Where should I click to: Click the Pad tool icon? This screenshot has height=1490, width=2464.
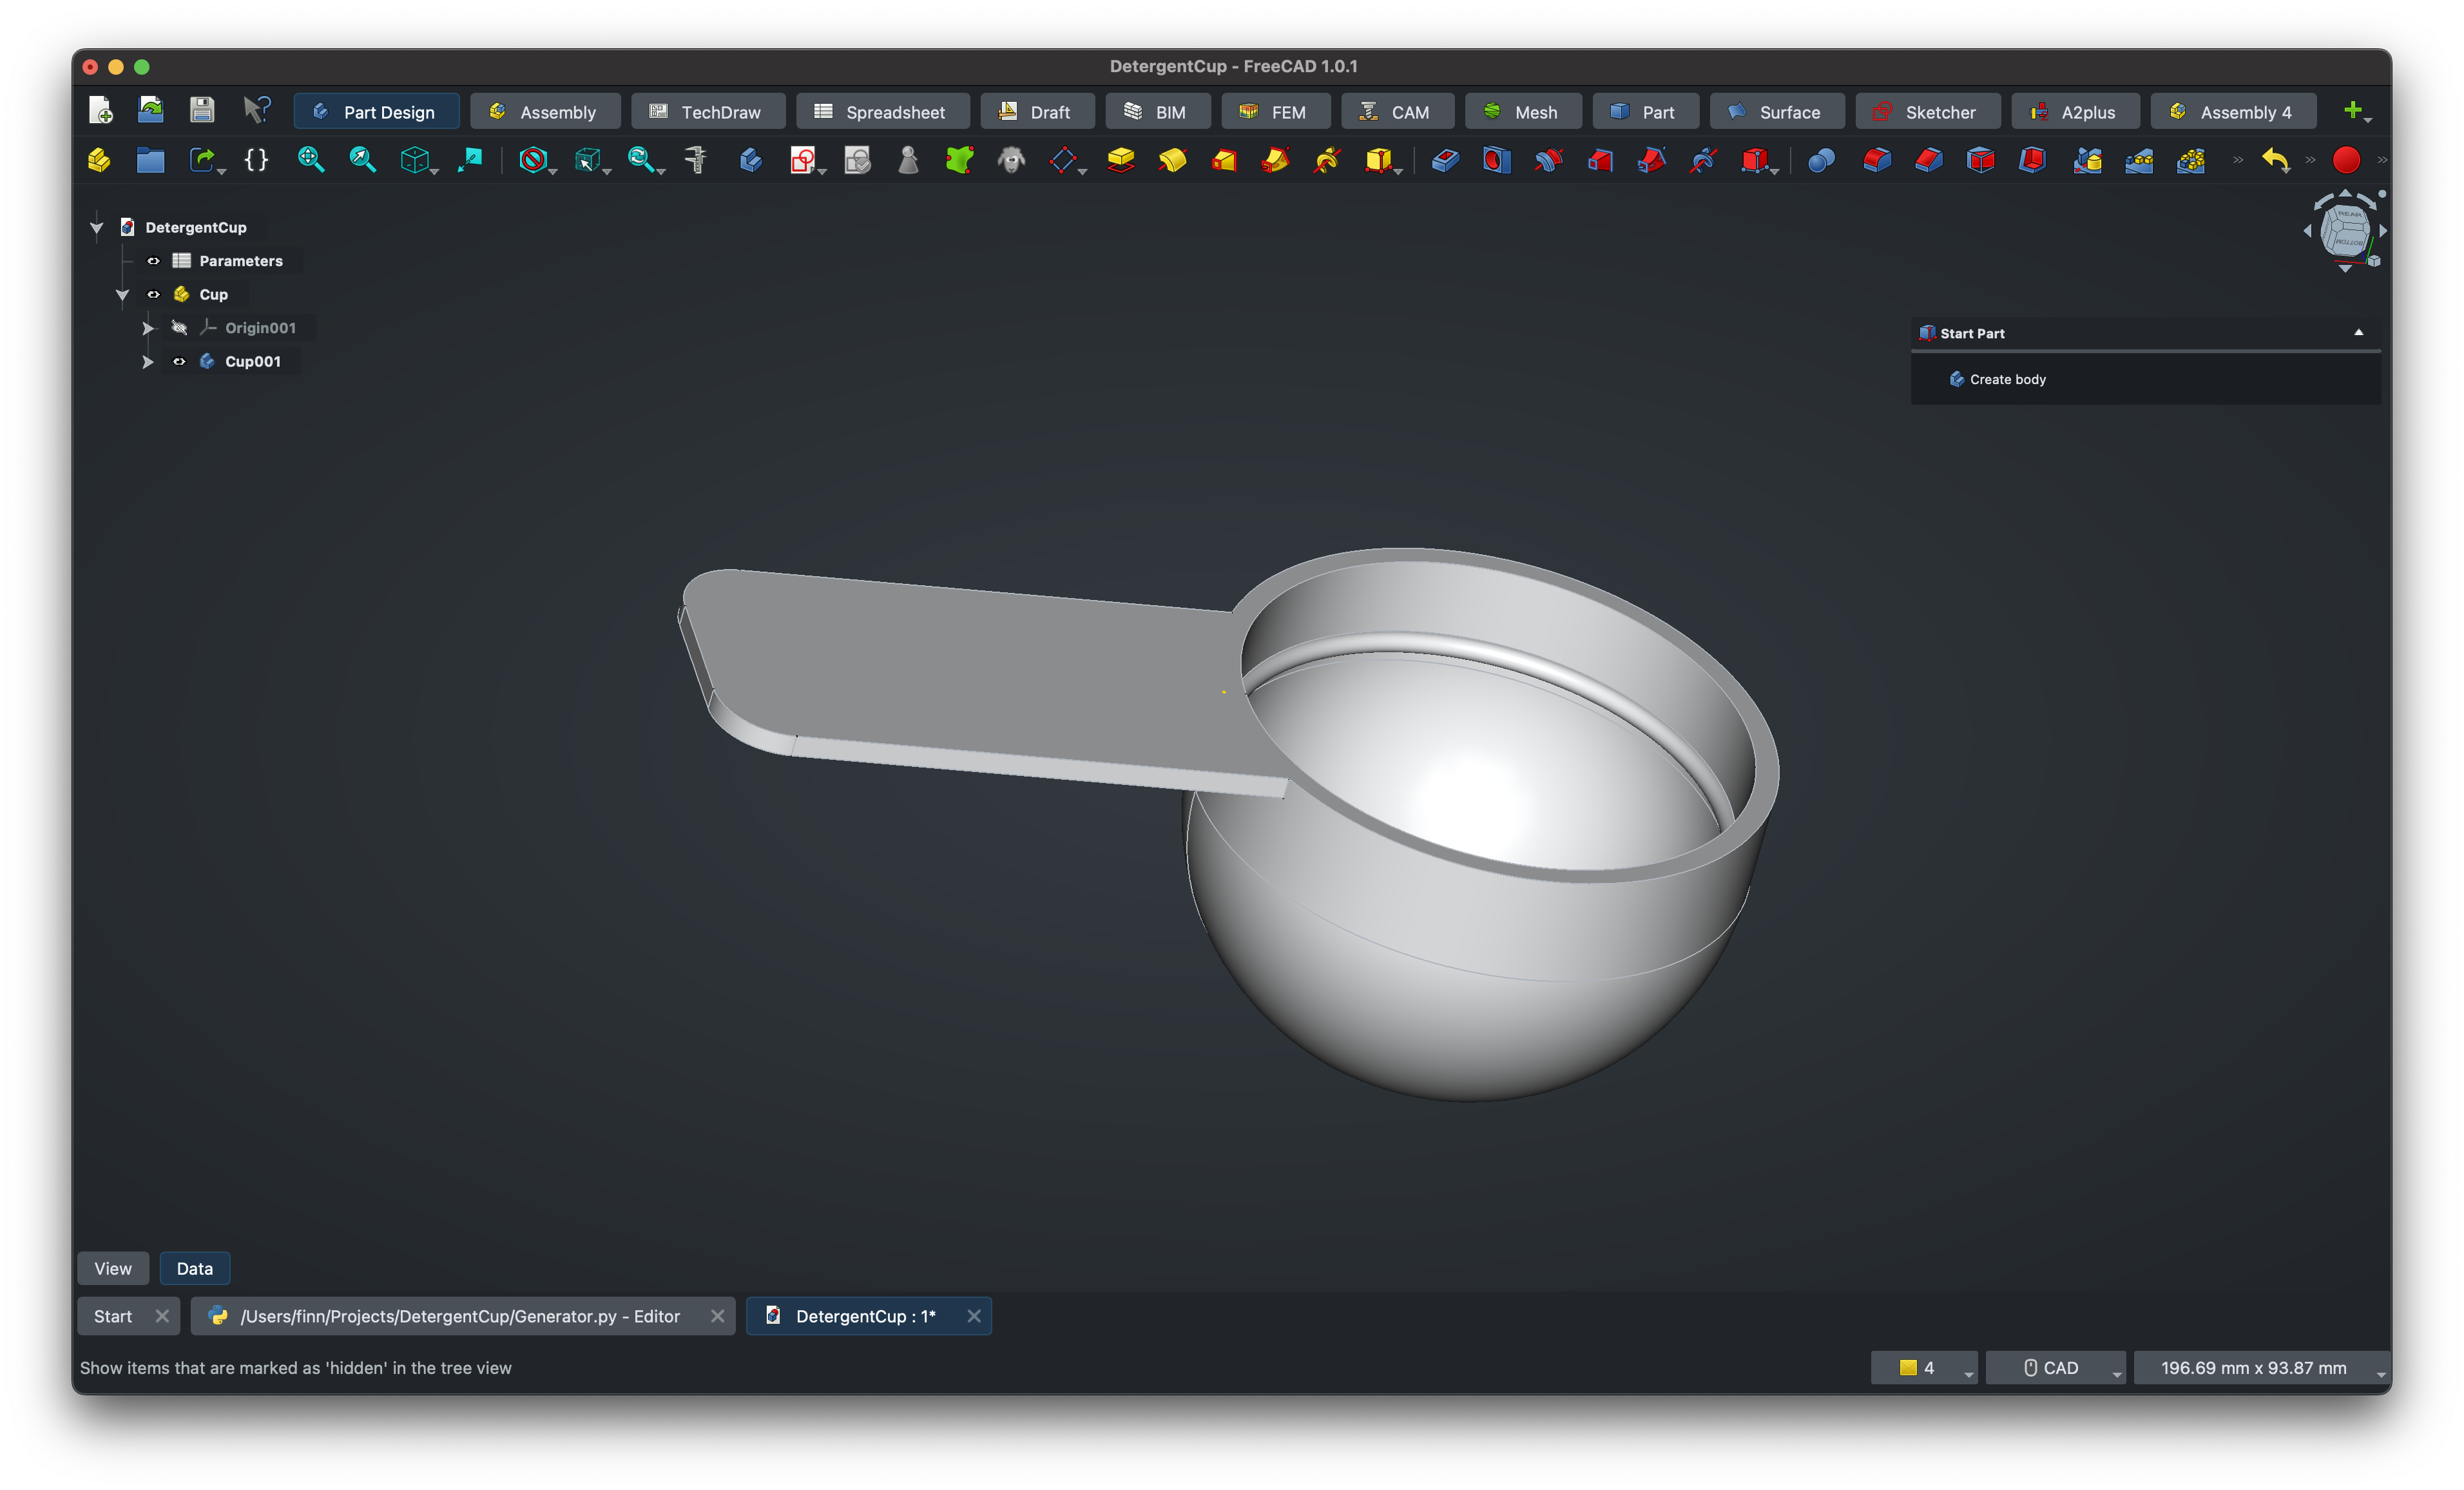(1120, 160)
